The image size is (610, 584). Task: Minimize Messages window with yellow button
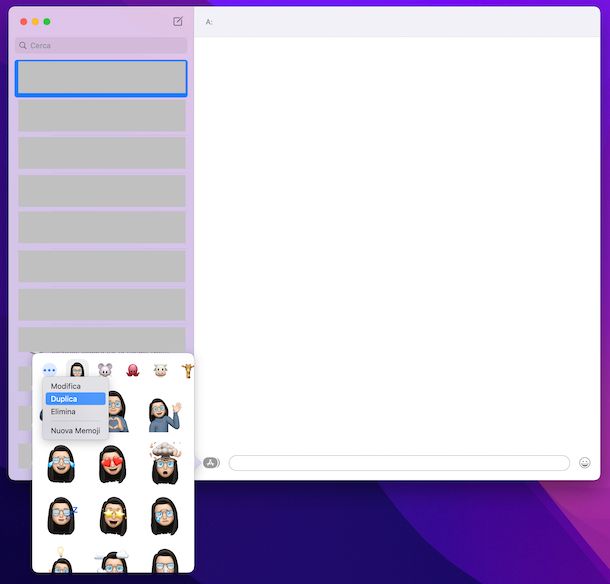pyautogui.click(x=35, y=22)
